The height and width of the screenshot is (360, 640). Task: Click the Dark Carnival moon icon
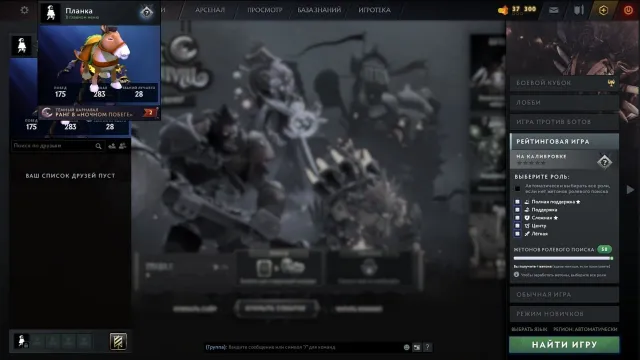point(47,113)
